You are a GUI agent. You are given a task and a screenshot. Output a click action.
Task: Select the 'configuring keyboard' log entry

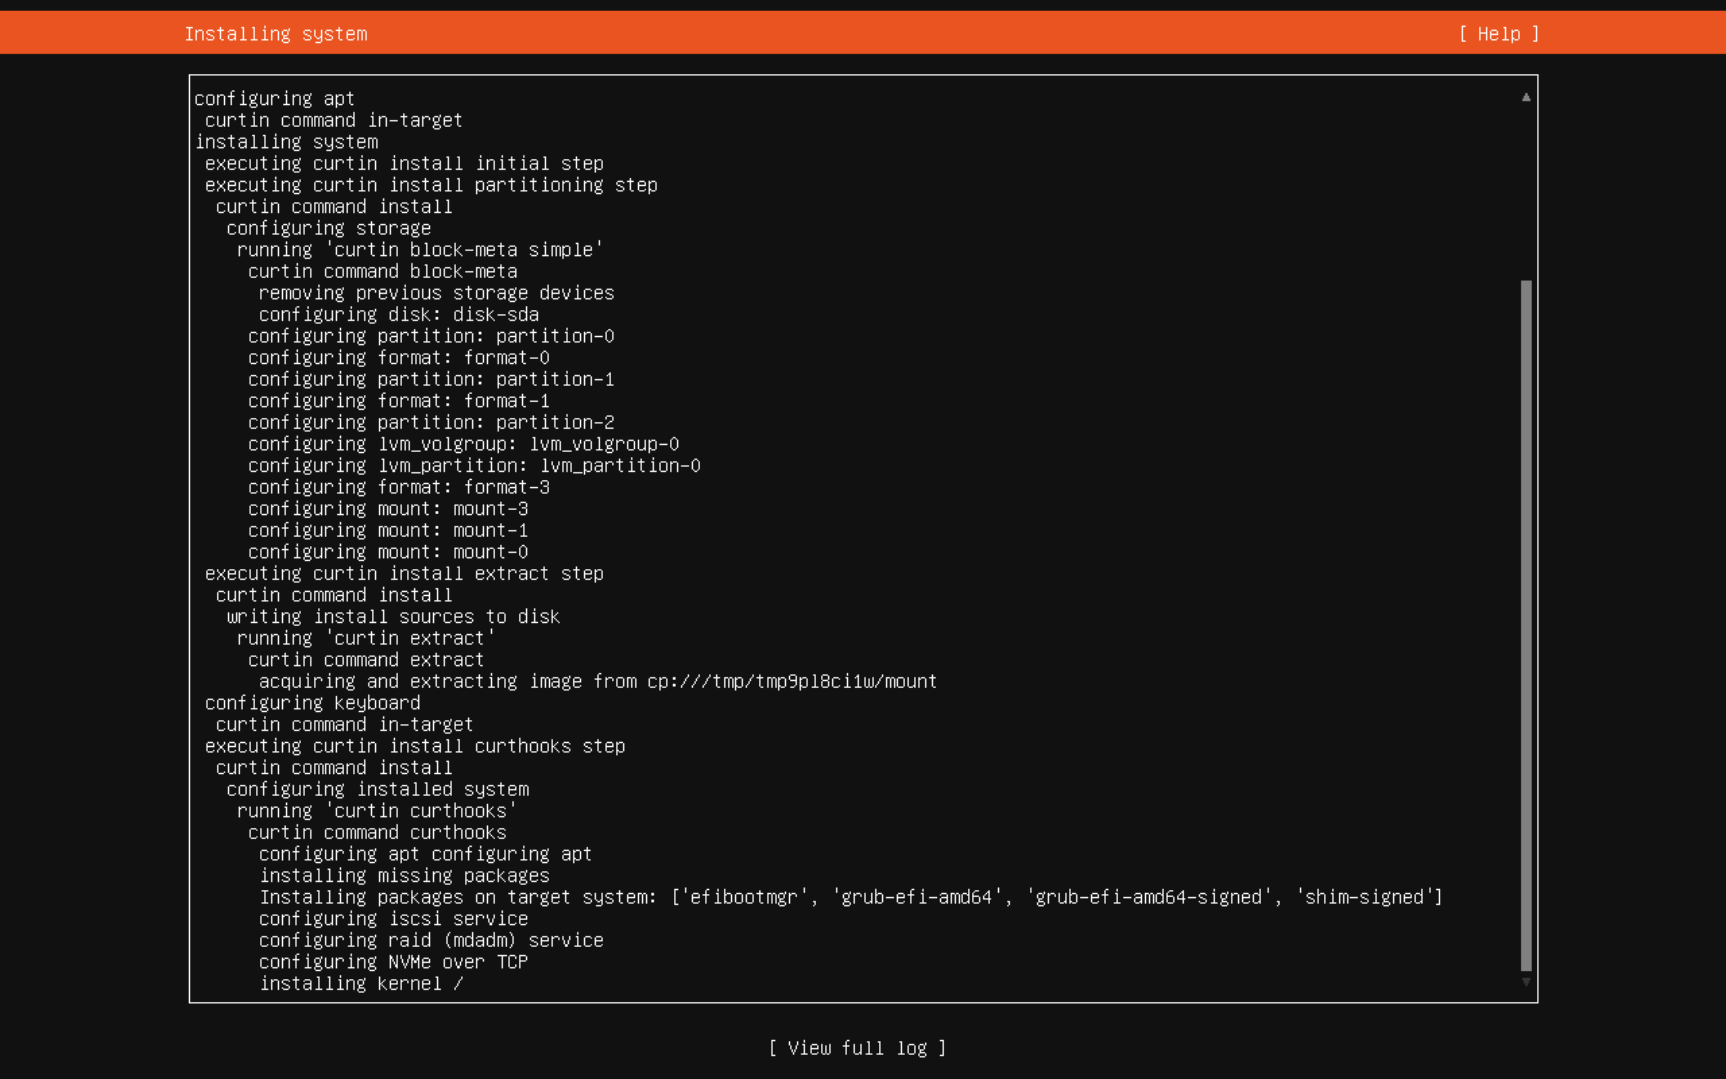(x=312, y=703)
